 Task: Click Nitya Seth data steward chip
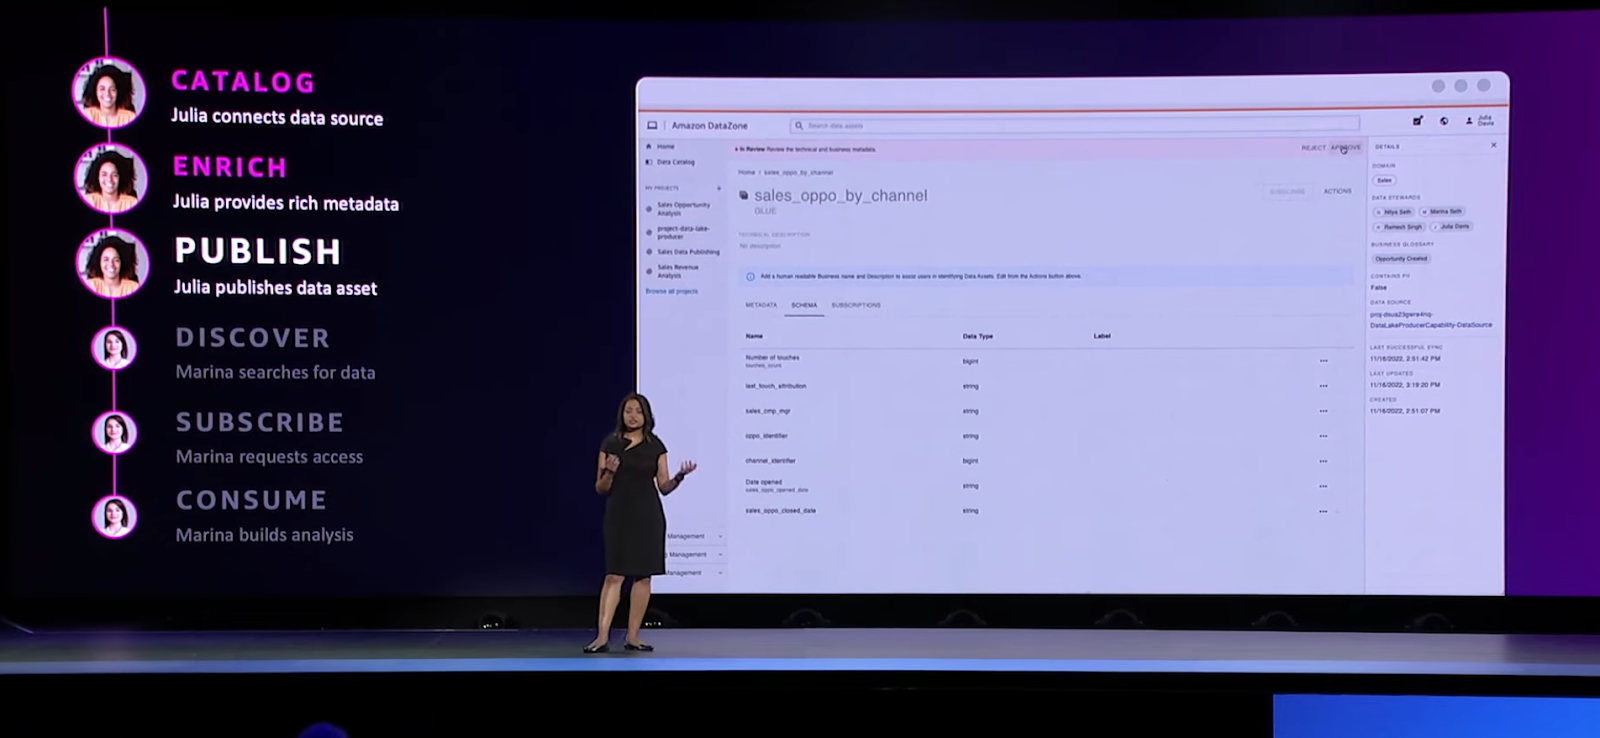click(x=1394, y=212)
